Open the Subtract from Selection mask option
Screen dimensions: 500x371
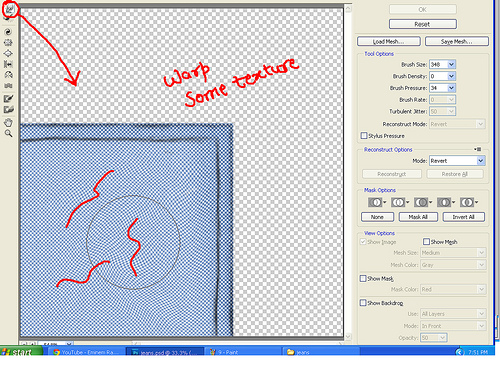click(423, 202)
